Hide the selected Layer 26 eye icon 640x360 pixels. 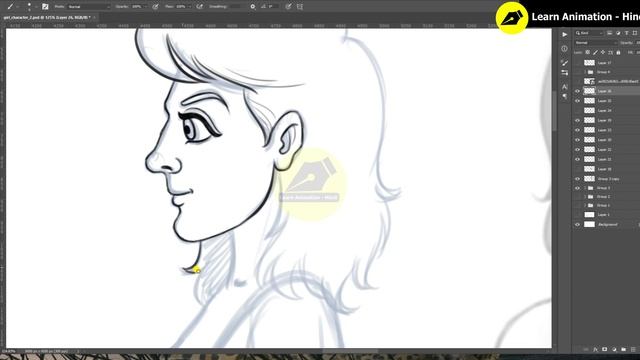578,91
